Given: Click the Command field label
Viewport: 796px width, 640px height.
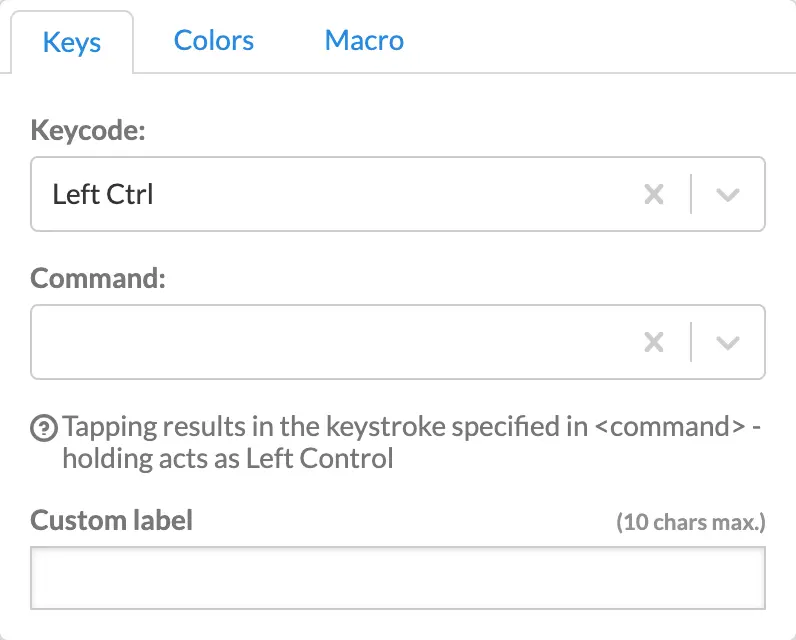Looking at the screenshot, I should tap(98, 278).
